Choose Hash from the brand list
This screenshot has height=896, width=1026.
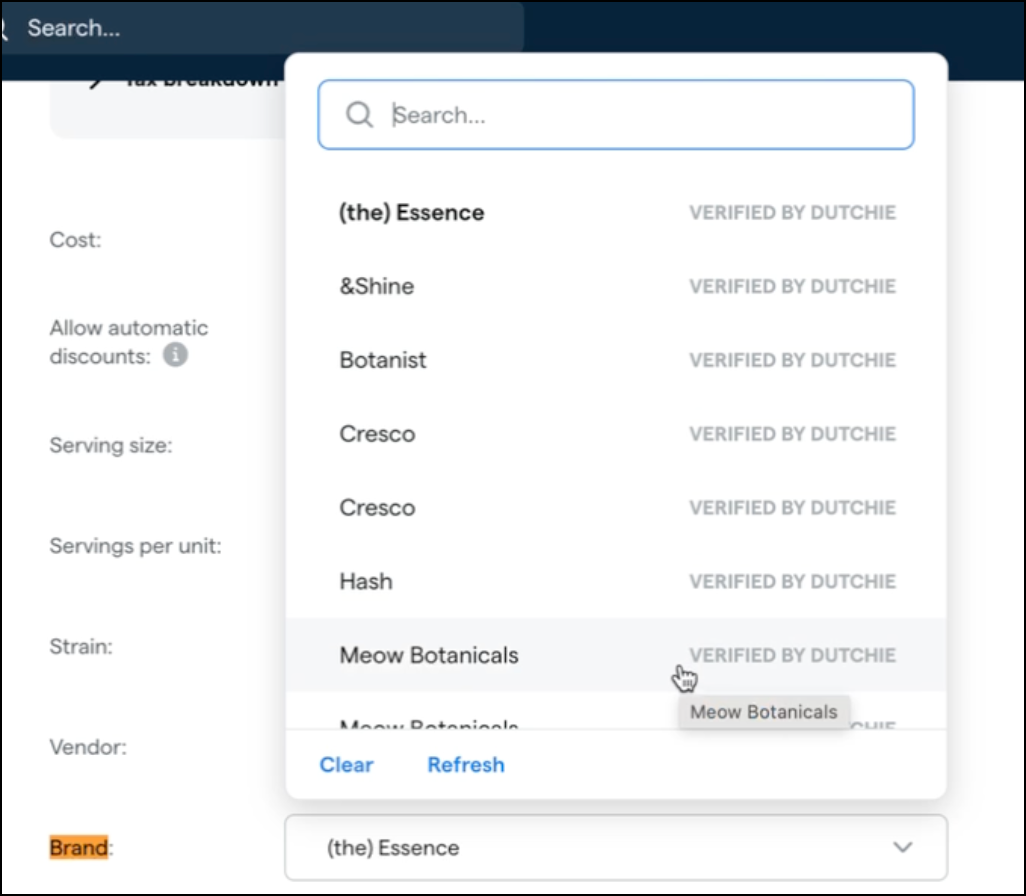tap(616, 581)
